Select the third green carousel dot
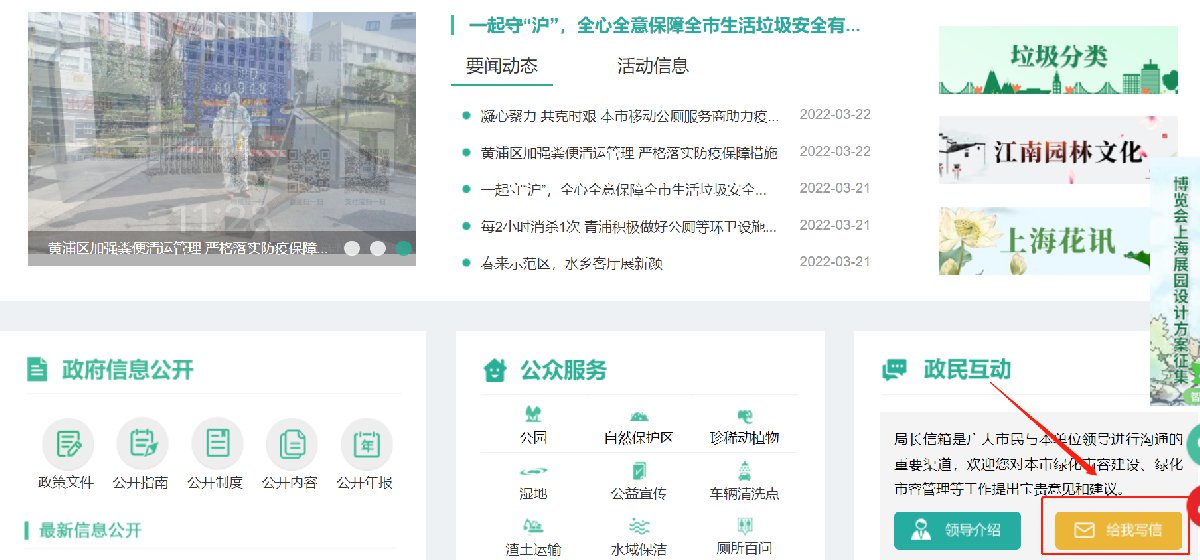This screenshot has width=1200, height=560. [x=404, y=248]
